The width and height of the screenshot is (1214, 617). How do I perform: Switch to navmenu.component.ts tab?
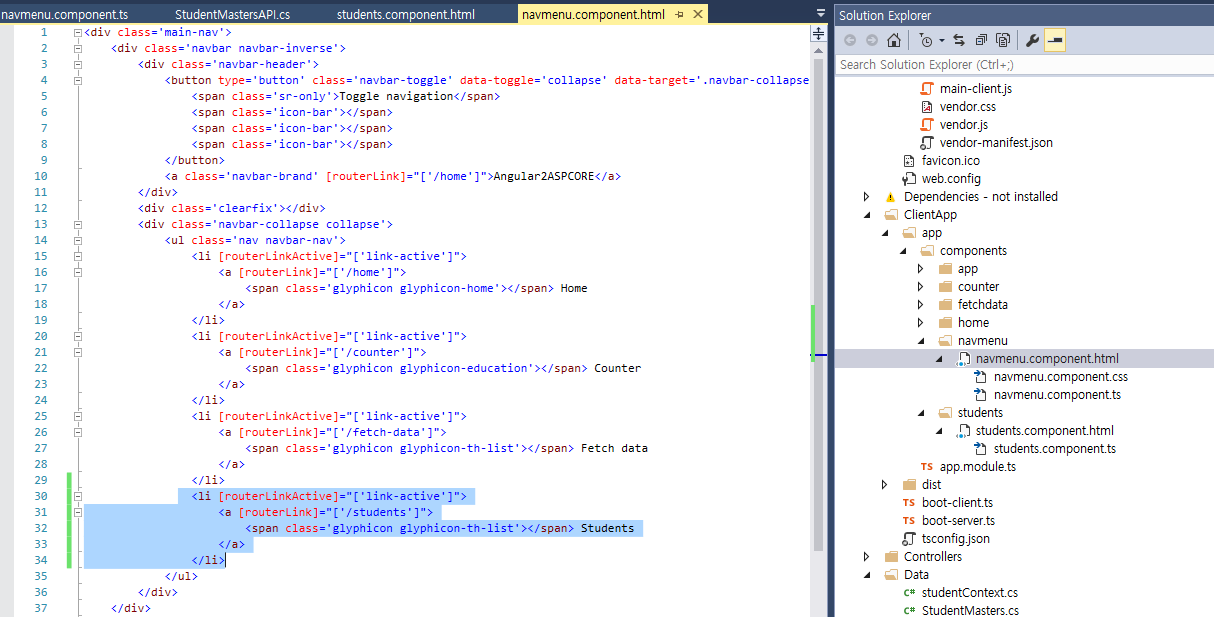65,15
